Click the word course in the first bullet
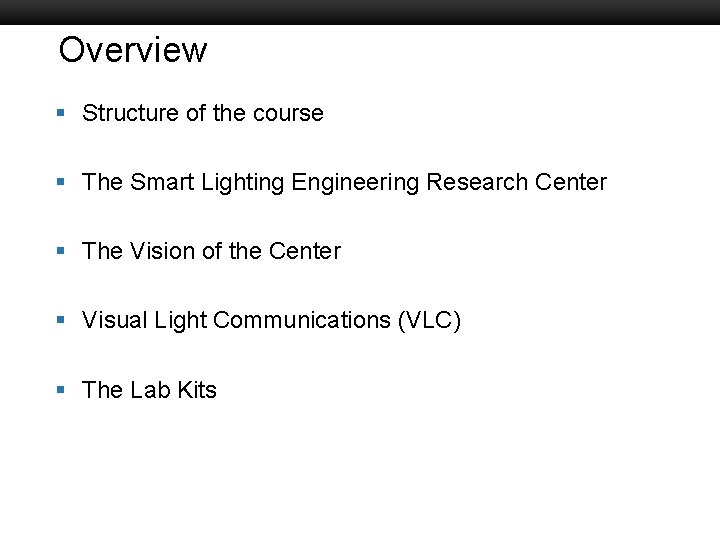The height and width of the screenshot is (540, 720). [288, 113]
